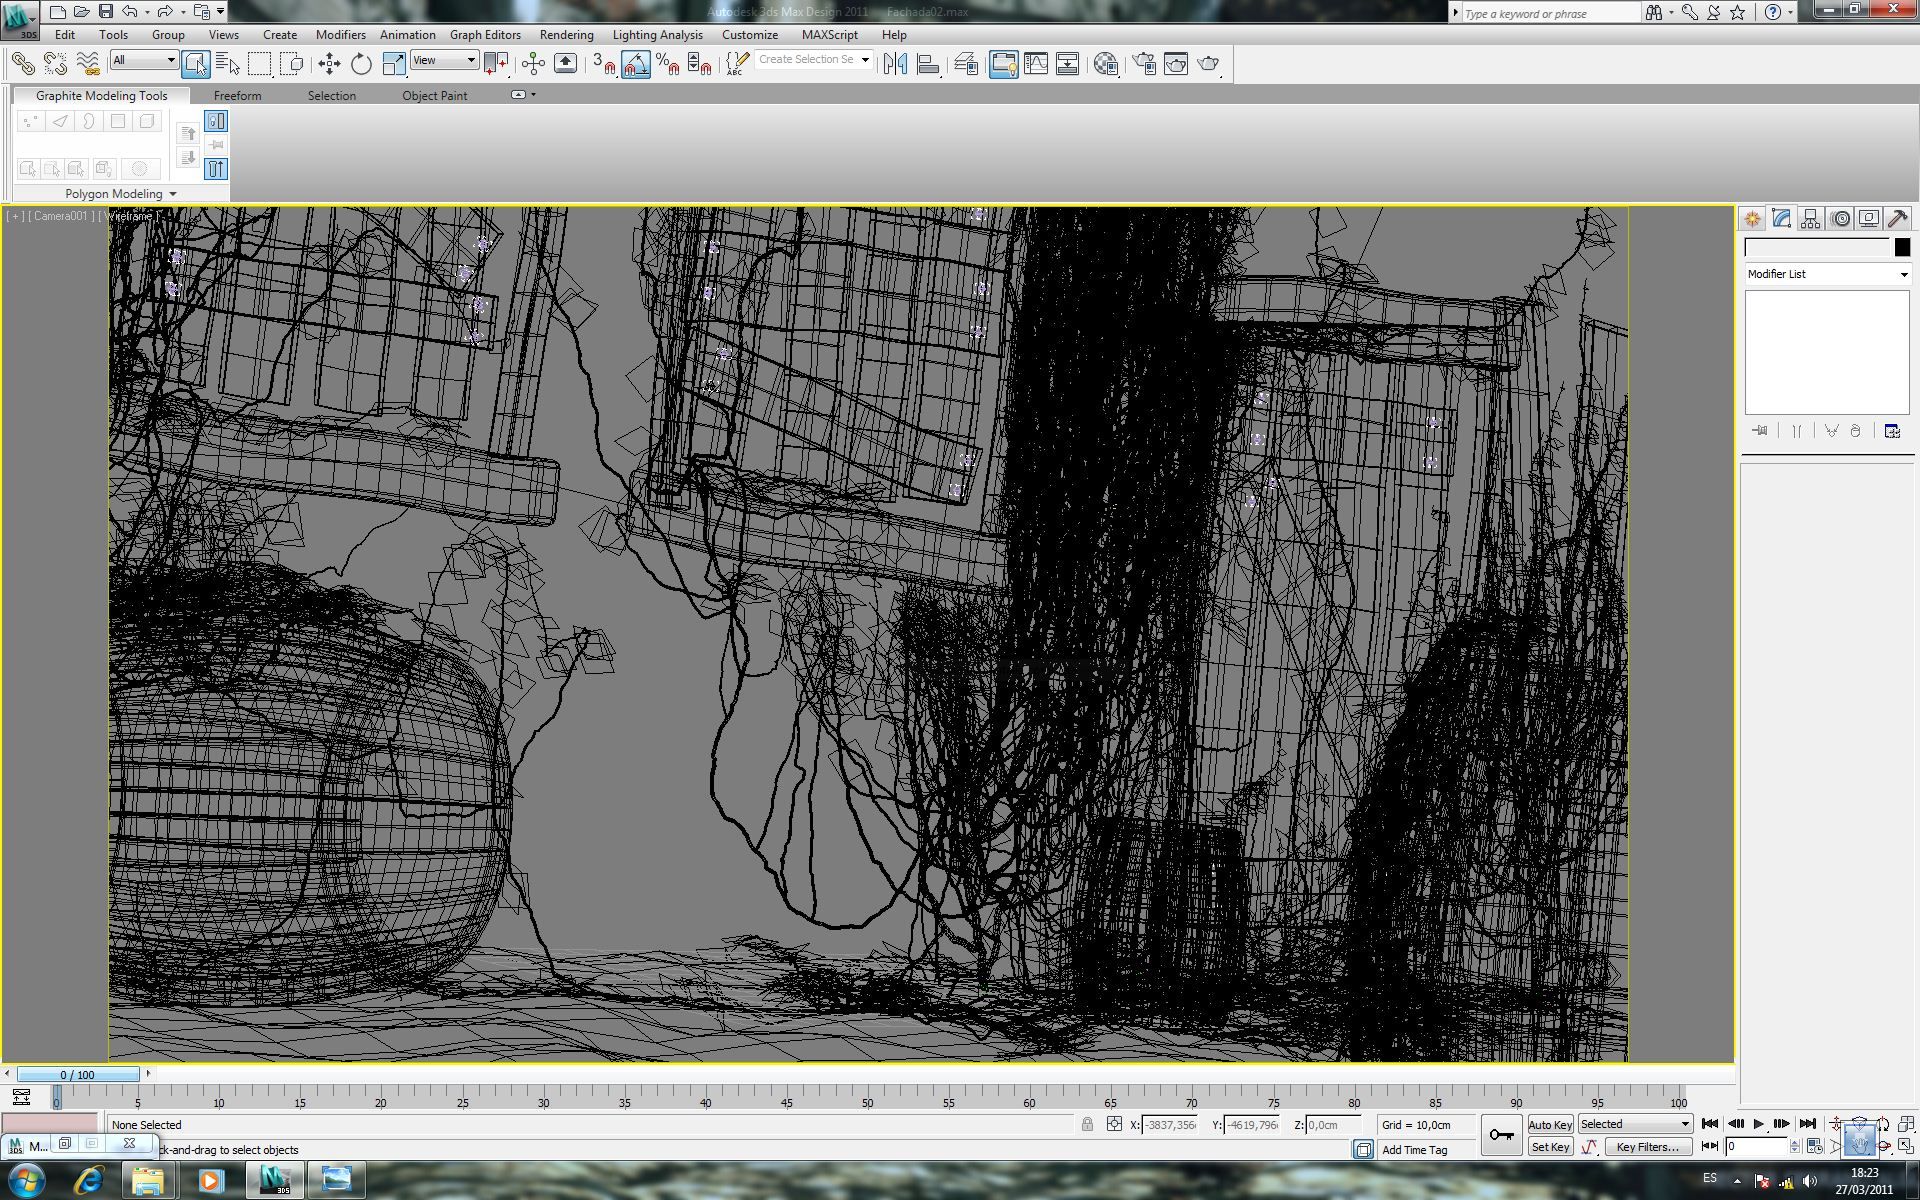The image size is (1920, 1200).
Task: Click the Select and Link chain icon
Action: 22,64
